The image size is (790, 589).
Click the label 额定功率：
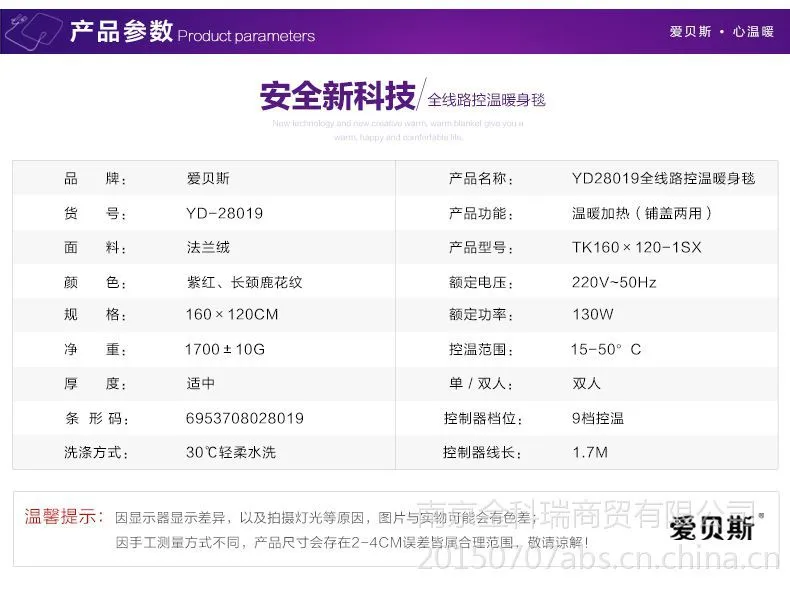click(481, 314)
